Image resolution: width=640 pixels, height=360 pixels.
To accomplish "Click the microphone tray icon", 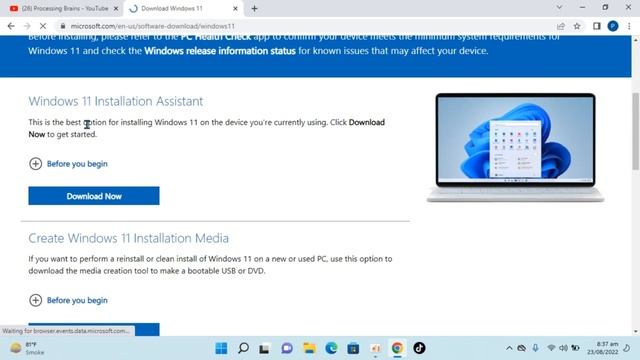I will pyautogui.click(x=536, y=348).
